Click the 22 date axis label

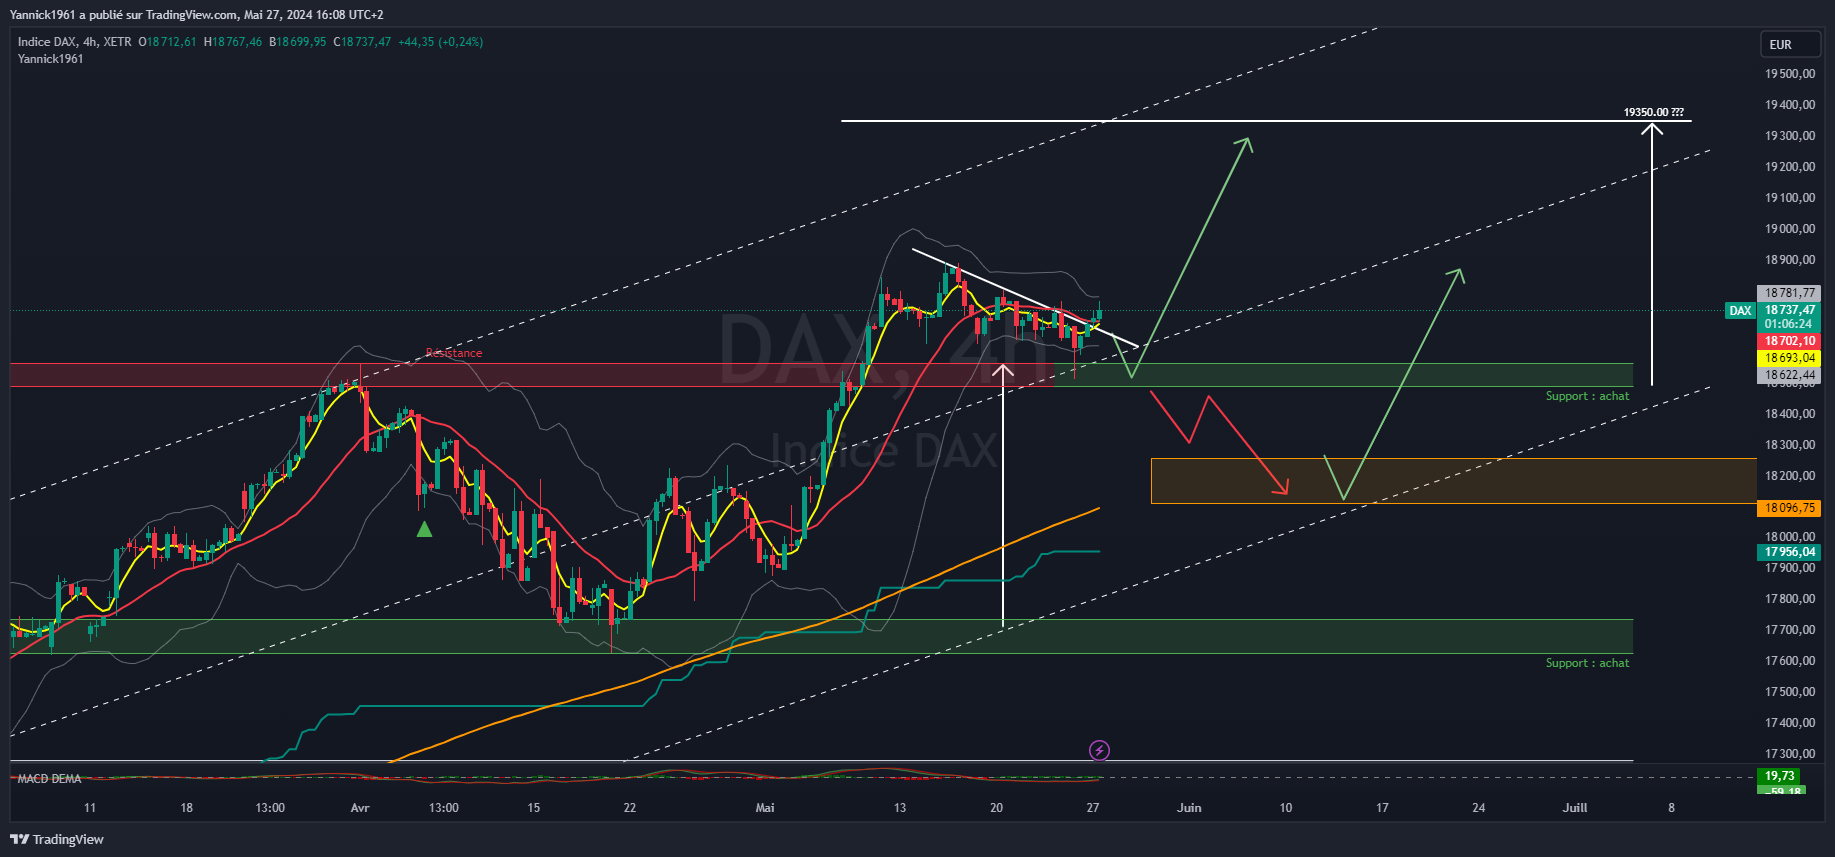click(629, 808)
